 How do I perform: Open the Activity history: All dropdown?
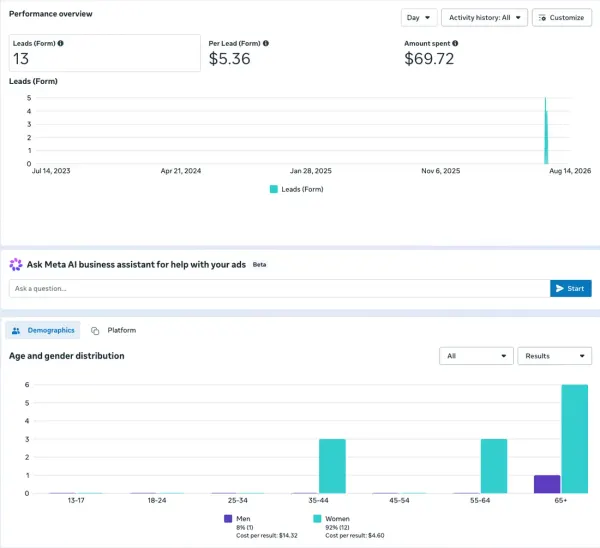tap(484, 18)
